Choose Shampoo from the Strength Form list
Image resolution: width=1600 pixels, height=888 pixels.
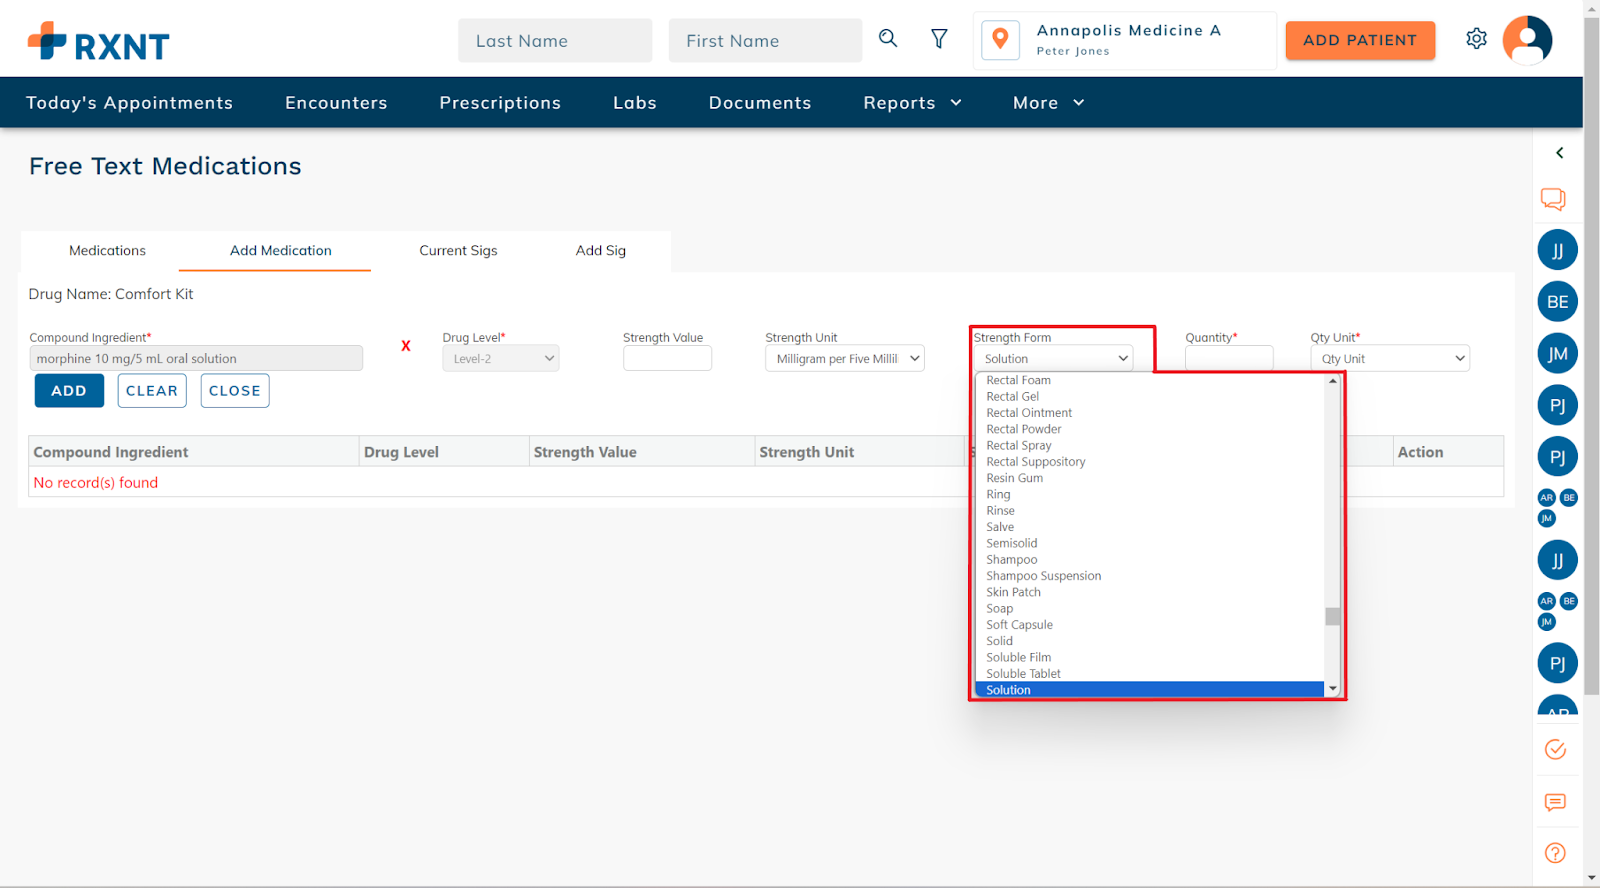(1011, 560)
